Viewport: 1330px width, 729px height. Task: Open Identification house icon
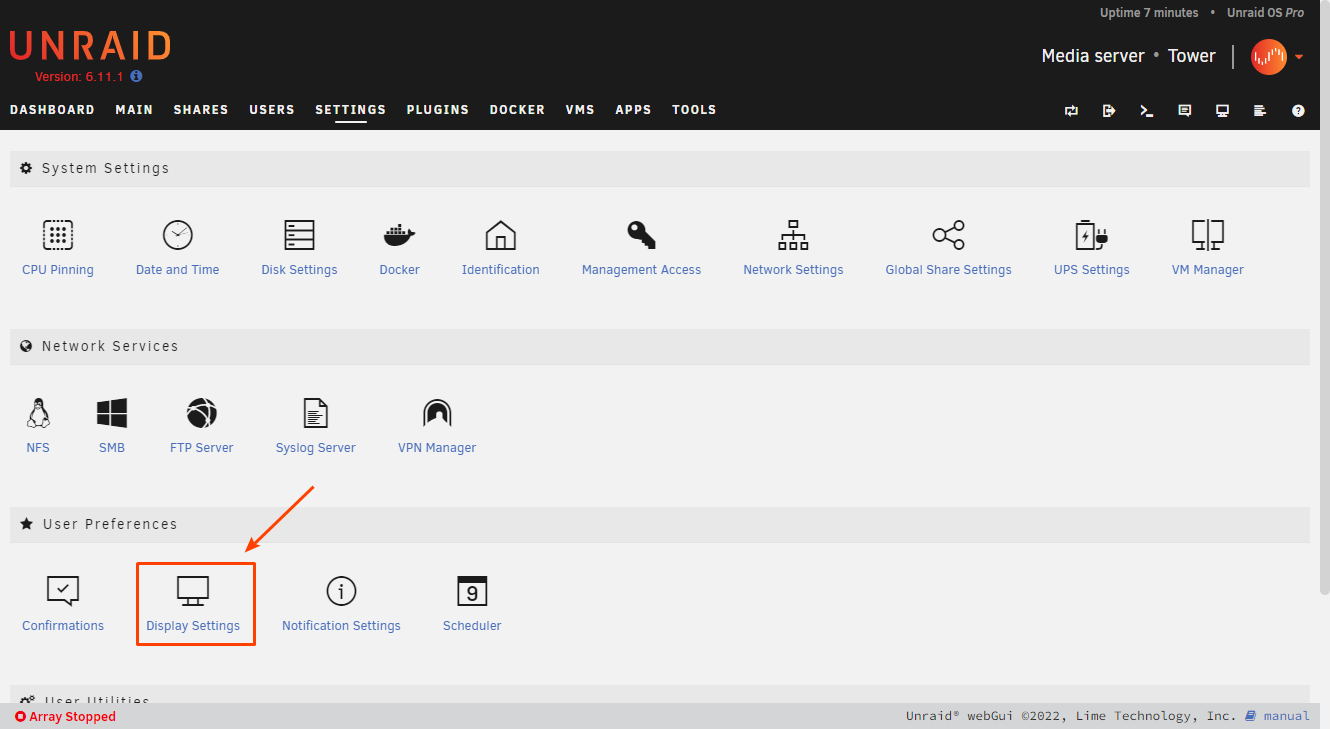(500, 235)
